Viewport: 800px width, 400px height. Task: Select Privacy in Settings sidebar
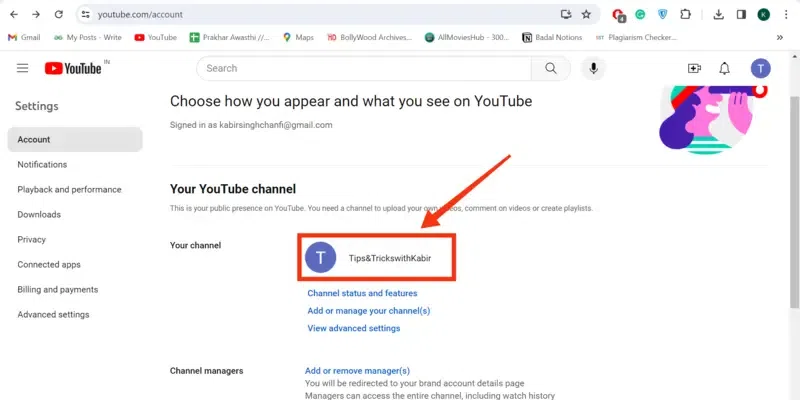click(x=75, y=239)
